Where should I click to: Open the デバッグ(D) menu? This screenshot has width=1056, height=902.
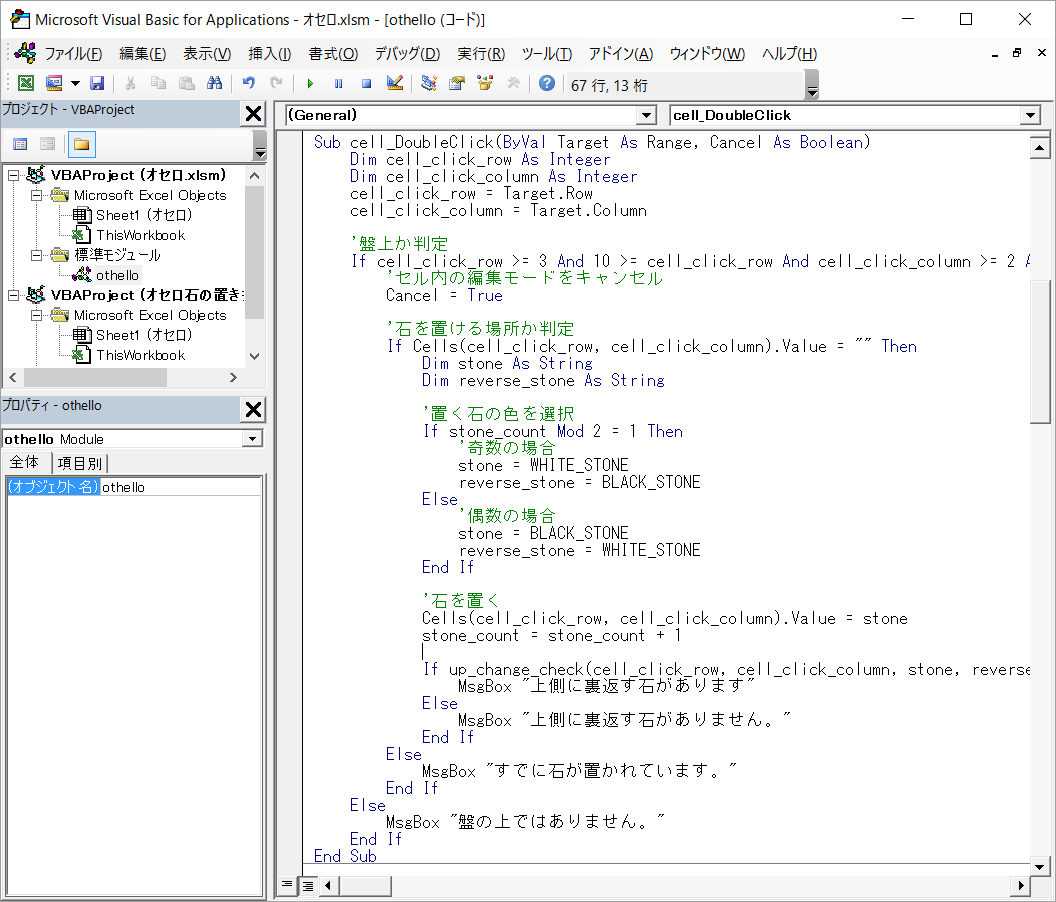click(x=407, y=54)
